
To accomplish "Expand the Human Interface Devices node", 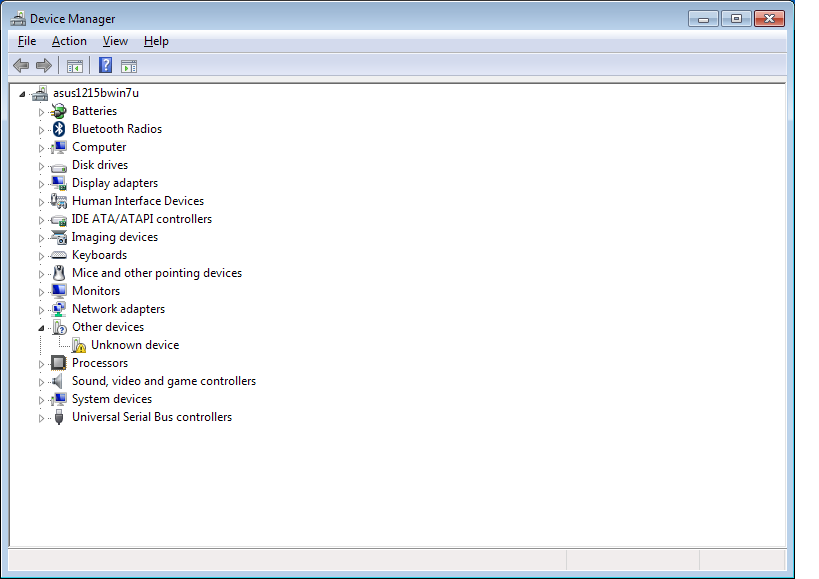I will (x=41, y=202).
